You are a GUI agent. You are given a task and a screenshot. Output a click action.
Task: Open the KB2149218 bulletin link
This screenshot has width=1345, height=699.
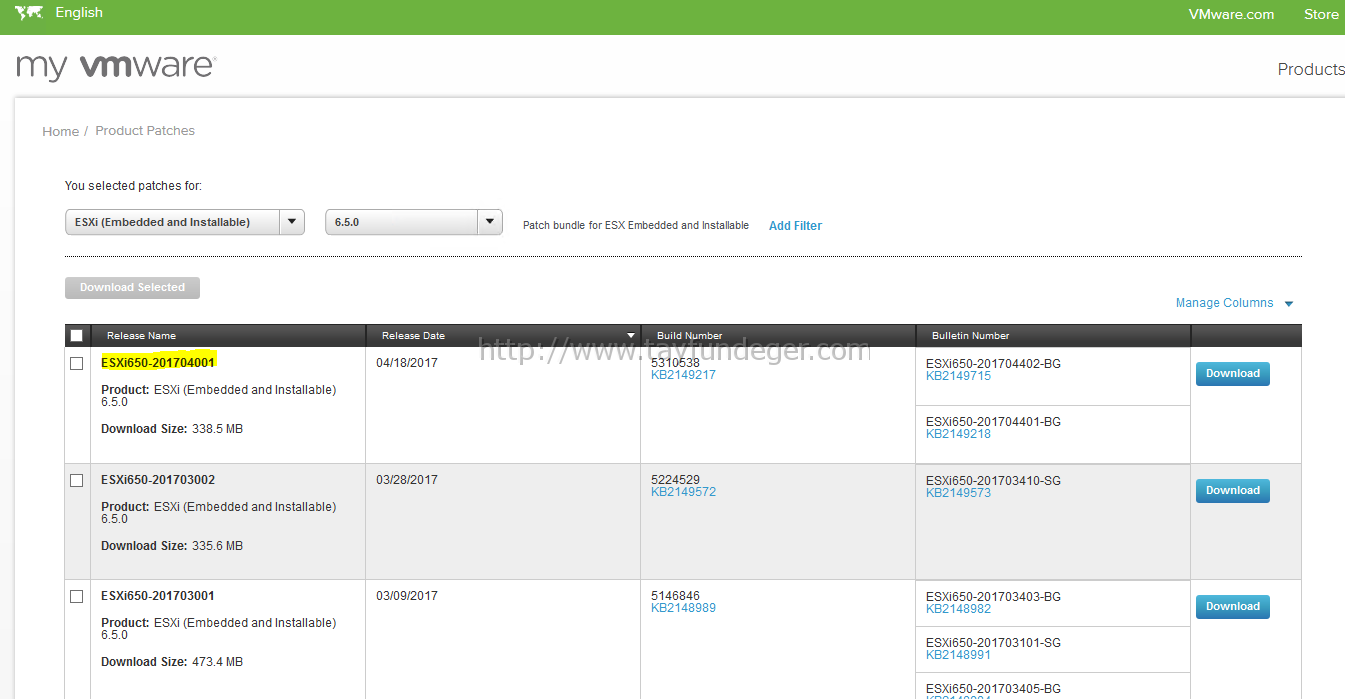958,434
